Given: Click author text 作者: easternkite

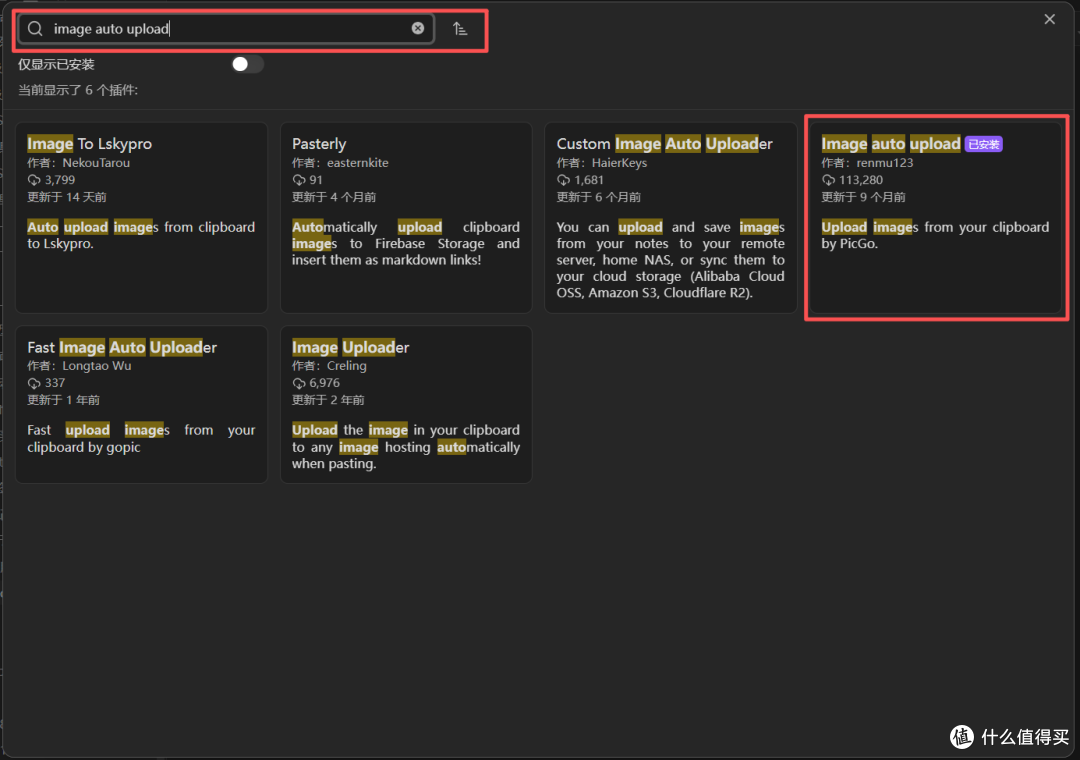Looking at the screenshot, I should (x=340, y=163).
